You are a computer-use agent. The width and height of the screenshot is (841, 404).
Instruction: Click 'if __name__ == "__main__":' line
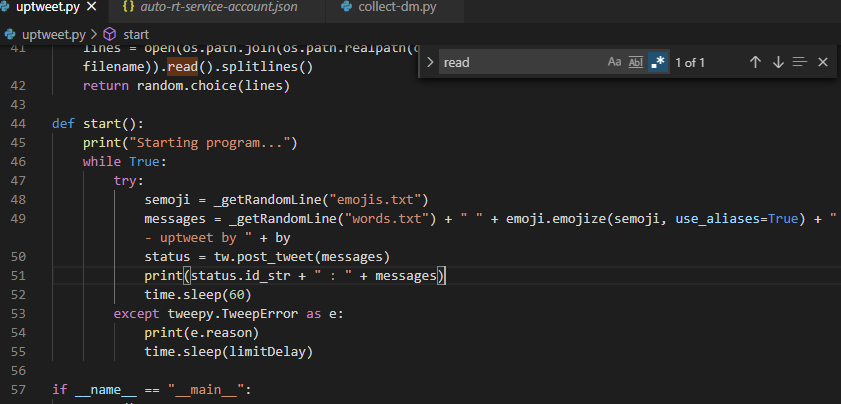(152, 390)
